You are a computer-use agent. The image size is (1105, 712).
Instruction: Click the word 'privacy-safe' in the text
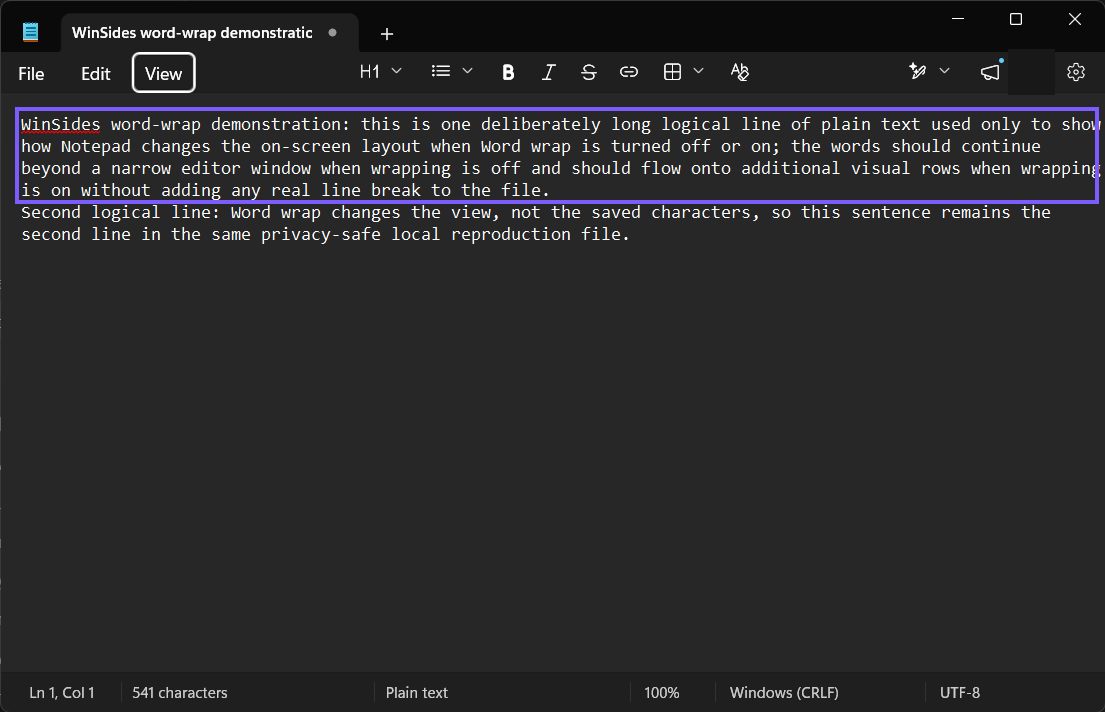(x=321, y=234)
